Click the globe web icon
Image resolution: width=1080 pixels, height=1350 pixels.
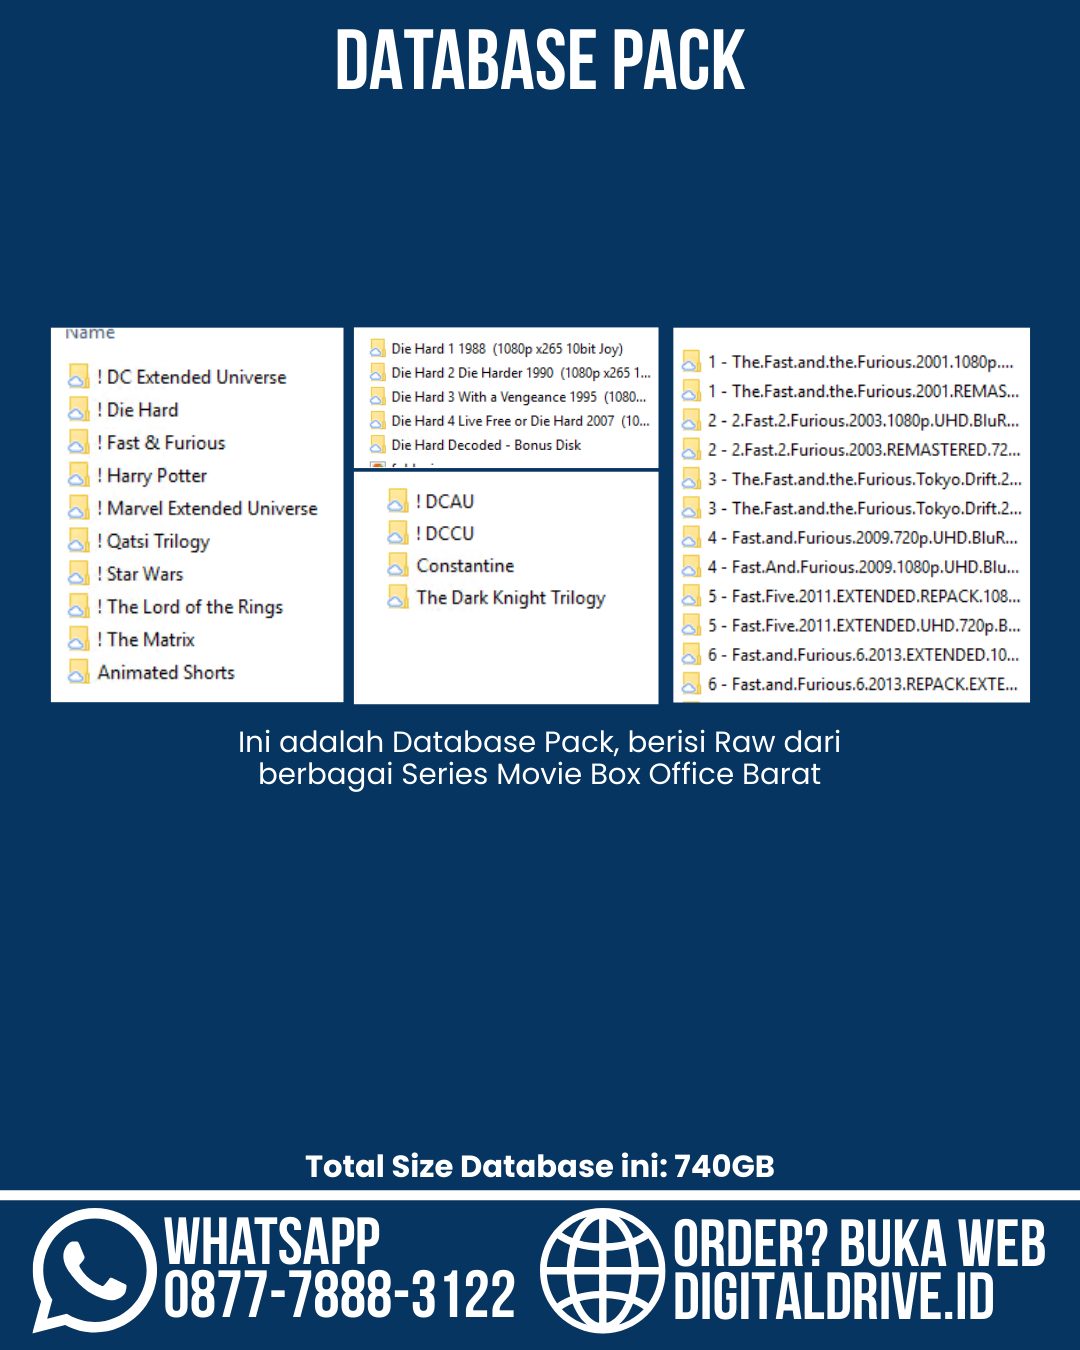602,1270
